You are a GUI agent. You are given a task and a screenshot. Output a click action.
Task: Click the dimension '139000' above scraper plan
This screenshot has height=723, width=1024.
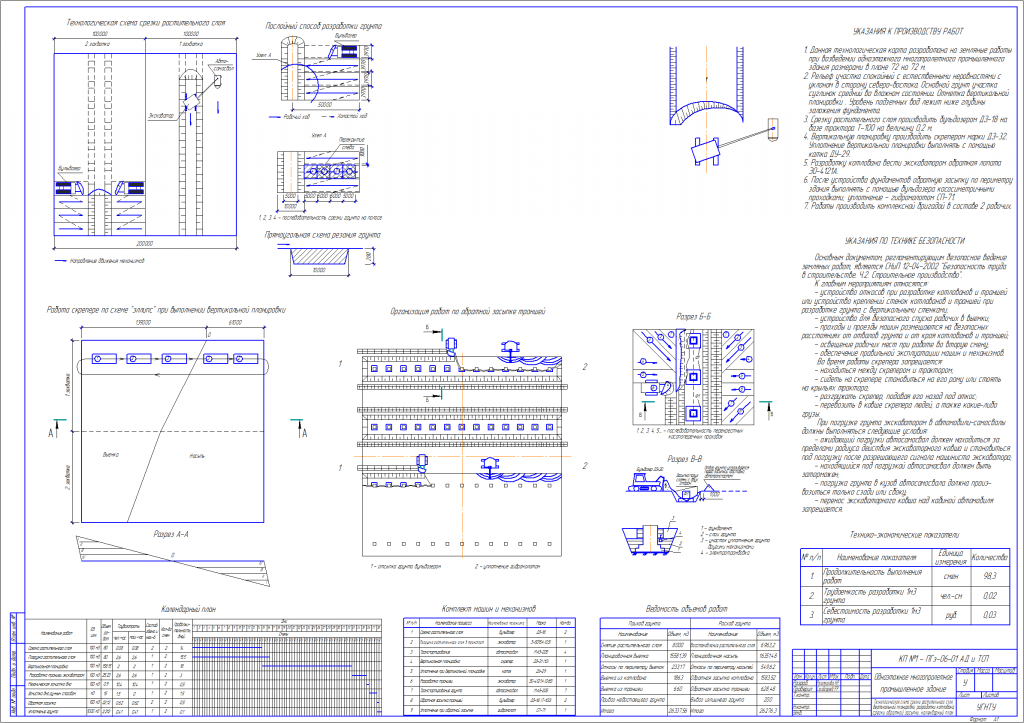143,323
